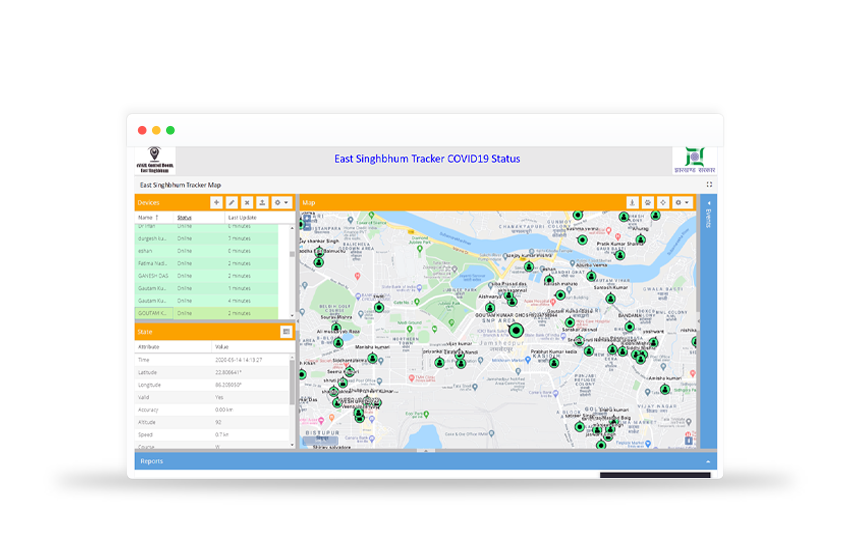Click the Longitude row in State table
Image resolution: width=850 pixels, height=560 pixels.
[212, 385]
